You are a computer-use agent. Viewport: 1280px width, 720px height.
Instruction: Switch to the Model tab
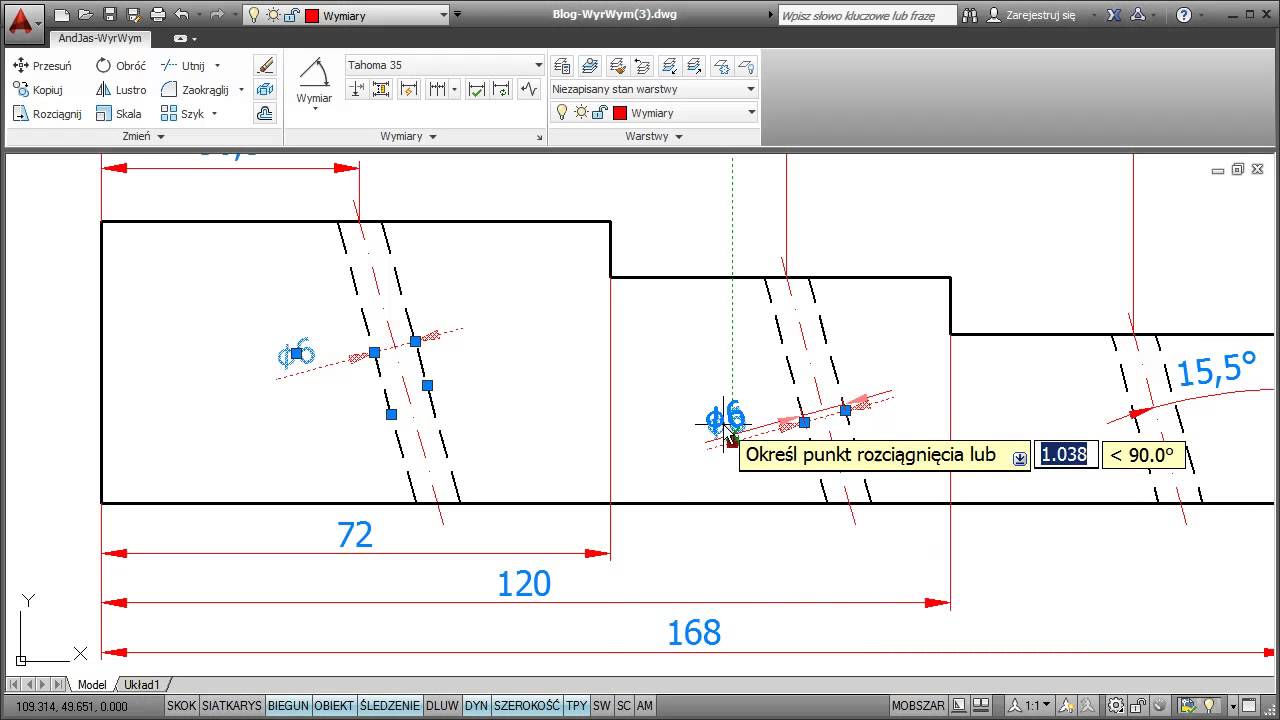[x=92, y=685]
